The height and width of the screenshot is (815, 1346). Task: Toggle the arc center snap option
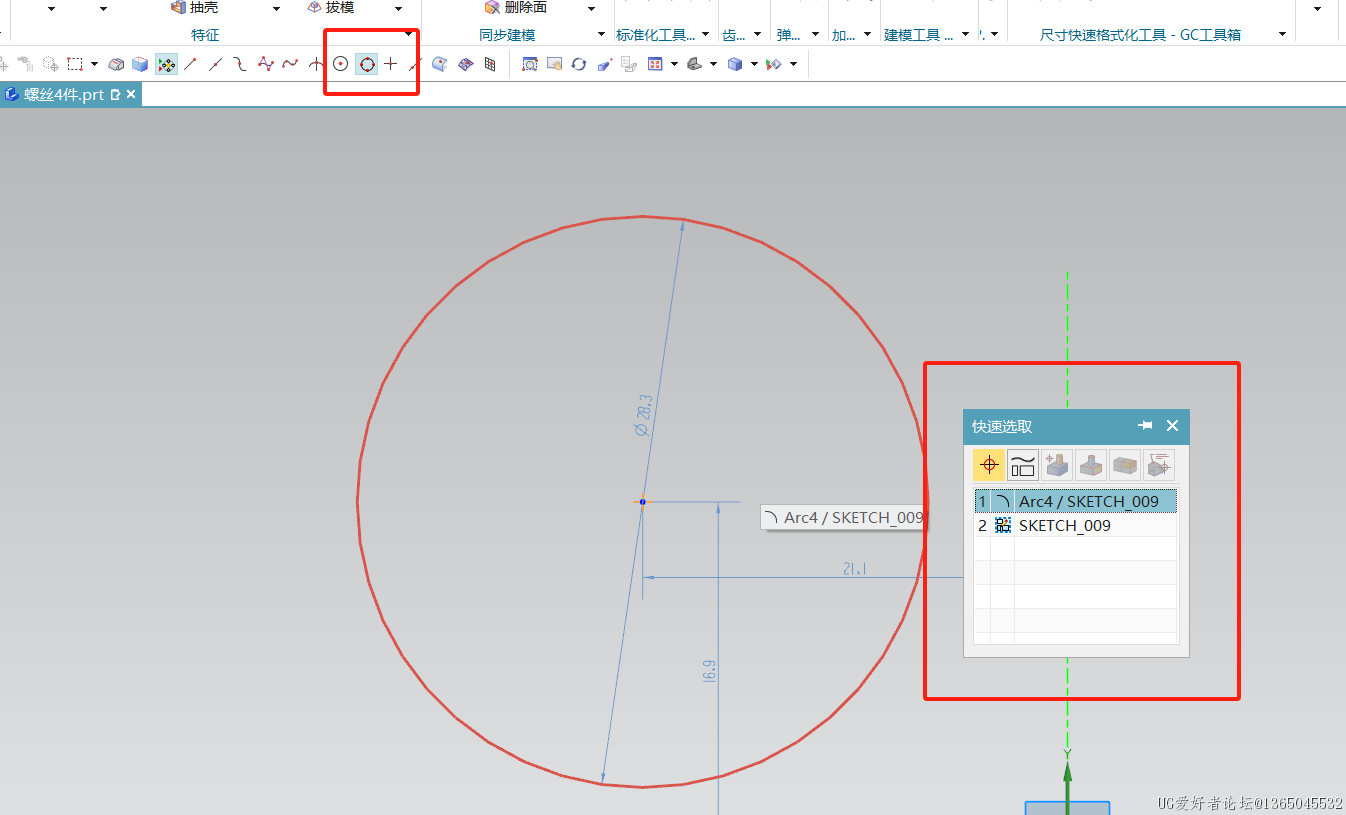pyautogui.click(x=341, y=64)
